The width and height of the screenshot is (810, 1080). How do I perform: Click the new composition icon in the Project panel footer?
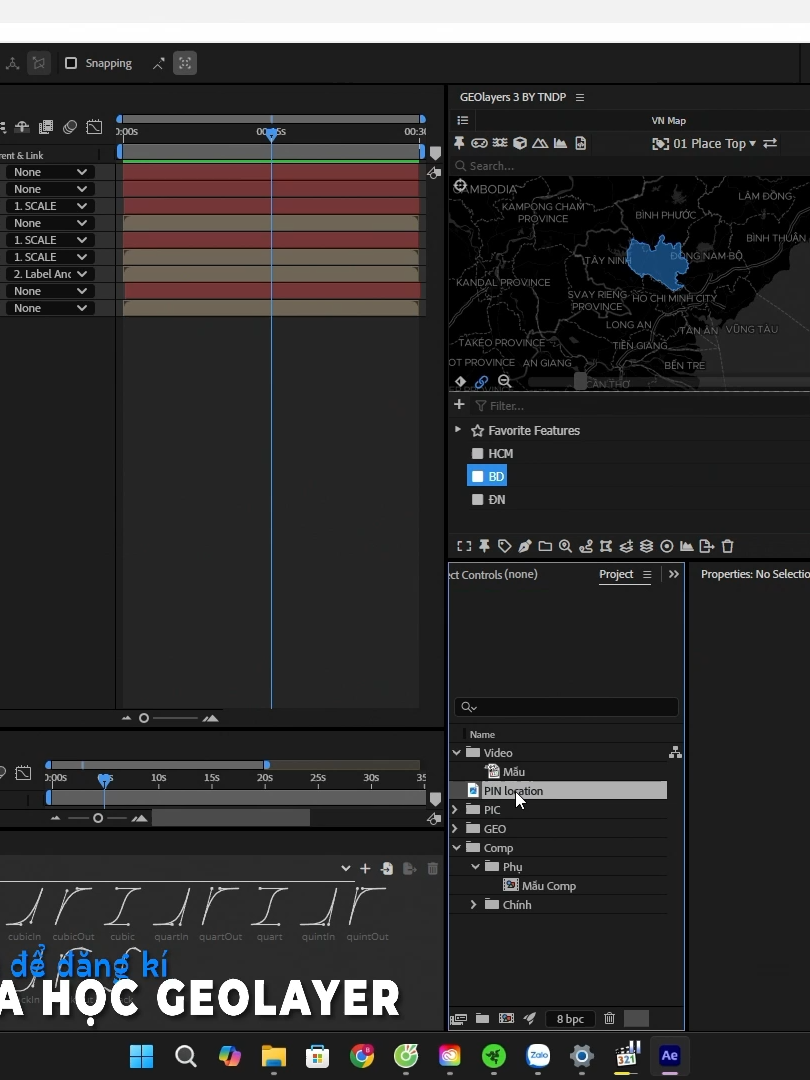click(506, 1018)
